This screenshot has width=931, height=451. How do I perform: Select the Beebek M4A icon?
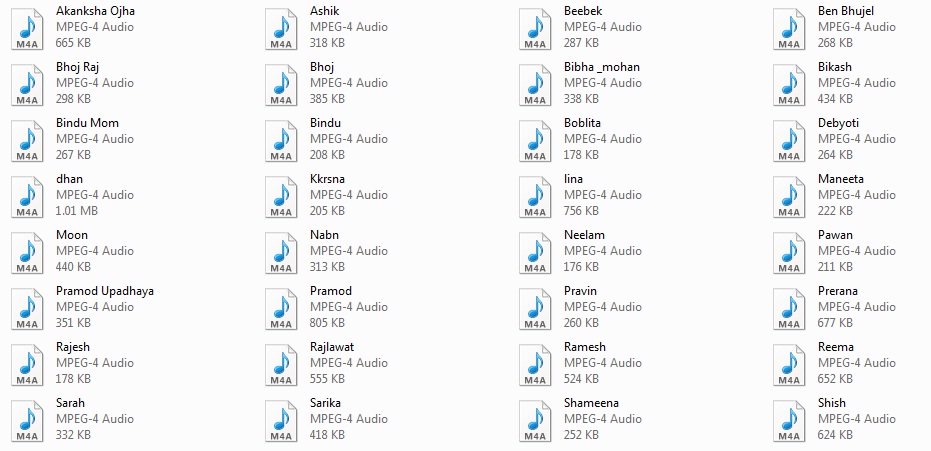point(536,29)
